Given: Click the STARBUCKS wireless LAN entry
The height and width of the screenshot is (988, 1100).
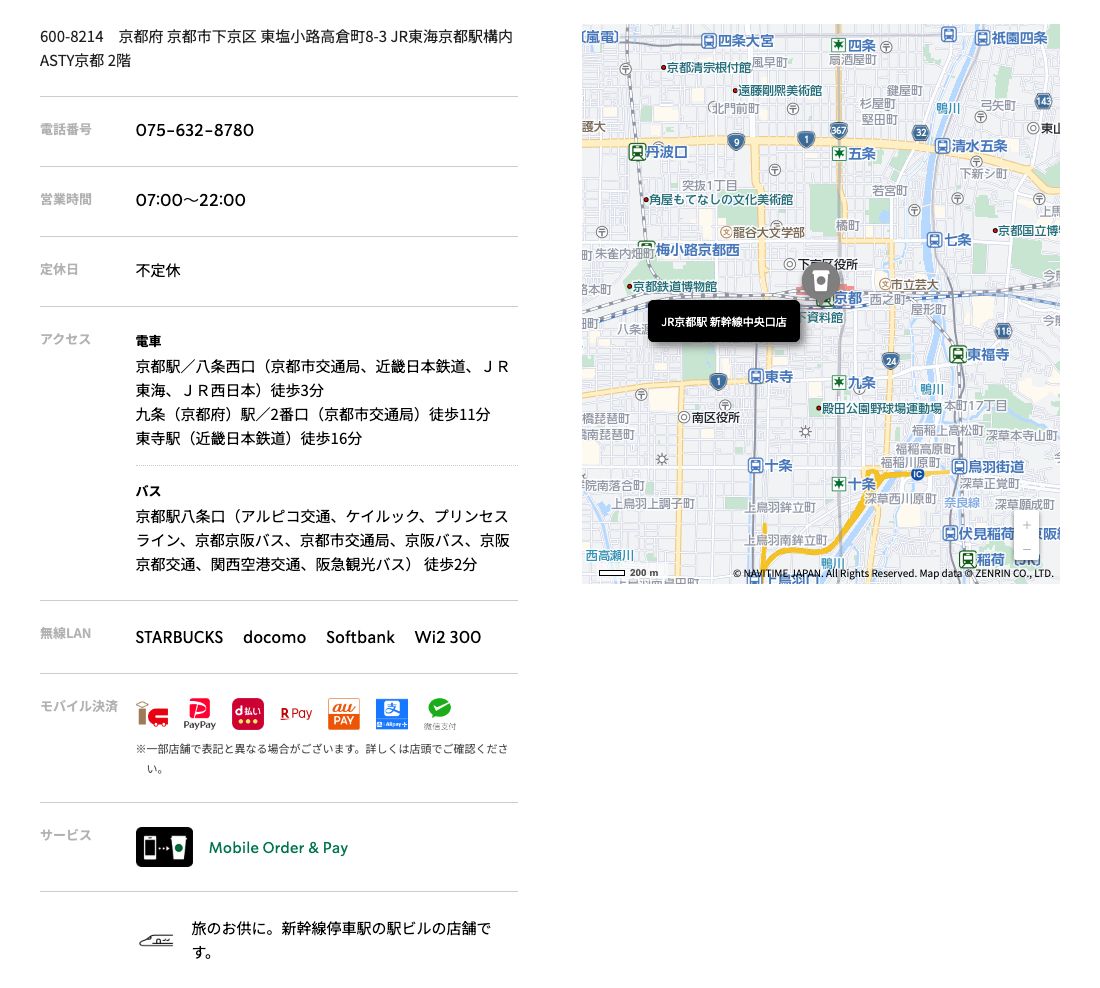Looking at the screenshot, I should (179, 637).
